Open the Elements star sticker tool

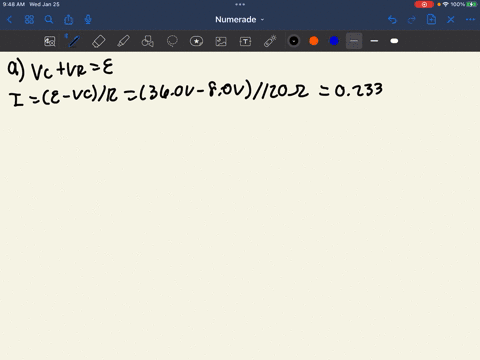click(x=196, y=41)
